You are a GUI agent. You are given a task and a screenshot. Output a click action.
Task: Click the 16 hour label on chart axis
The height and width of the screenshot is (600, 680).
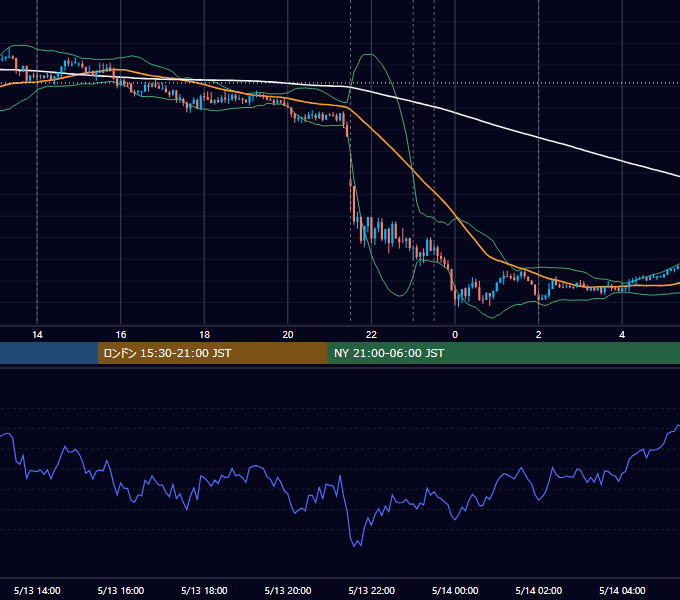tap(121, 335)
